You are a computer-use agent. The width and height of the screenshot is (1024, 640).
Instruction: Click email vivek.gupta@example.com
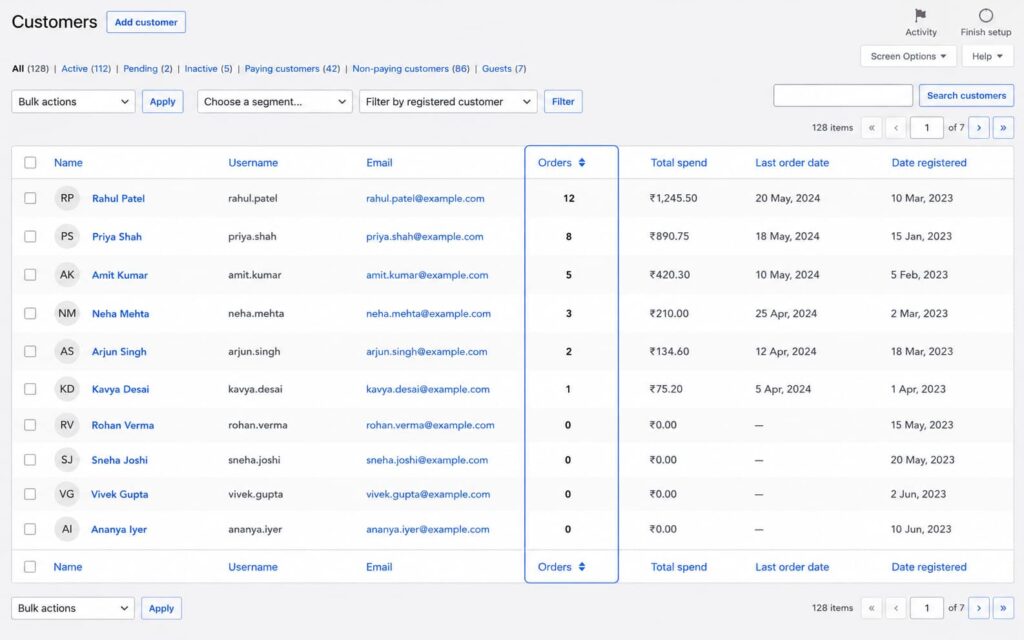[428, 494]
